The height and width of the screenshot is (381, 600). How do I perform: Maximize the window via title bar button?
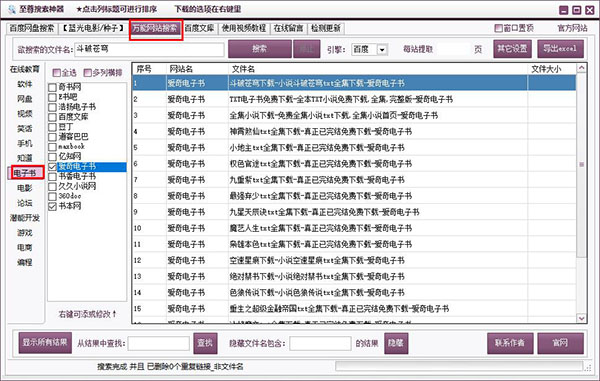tap(577, 10)
